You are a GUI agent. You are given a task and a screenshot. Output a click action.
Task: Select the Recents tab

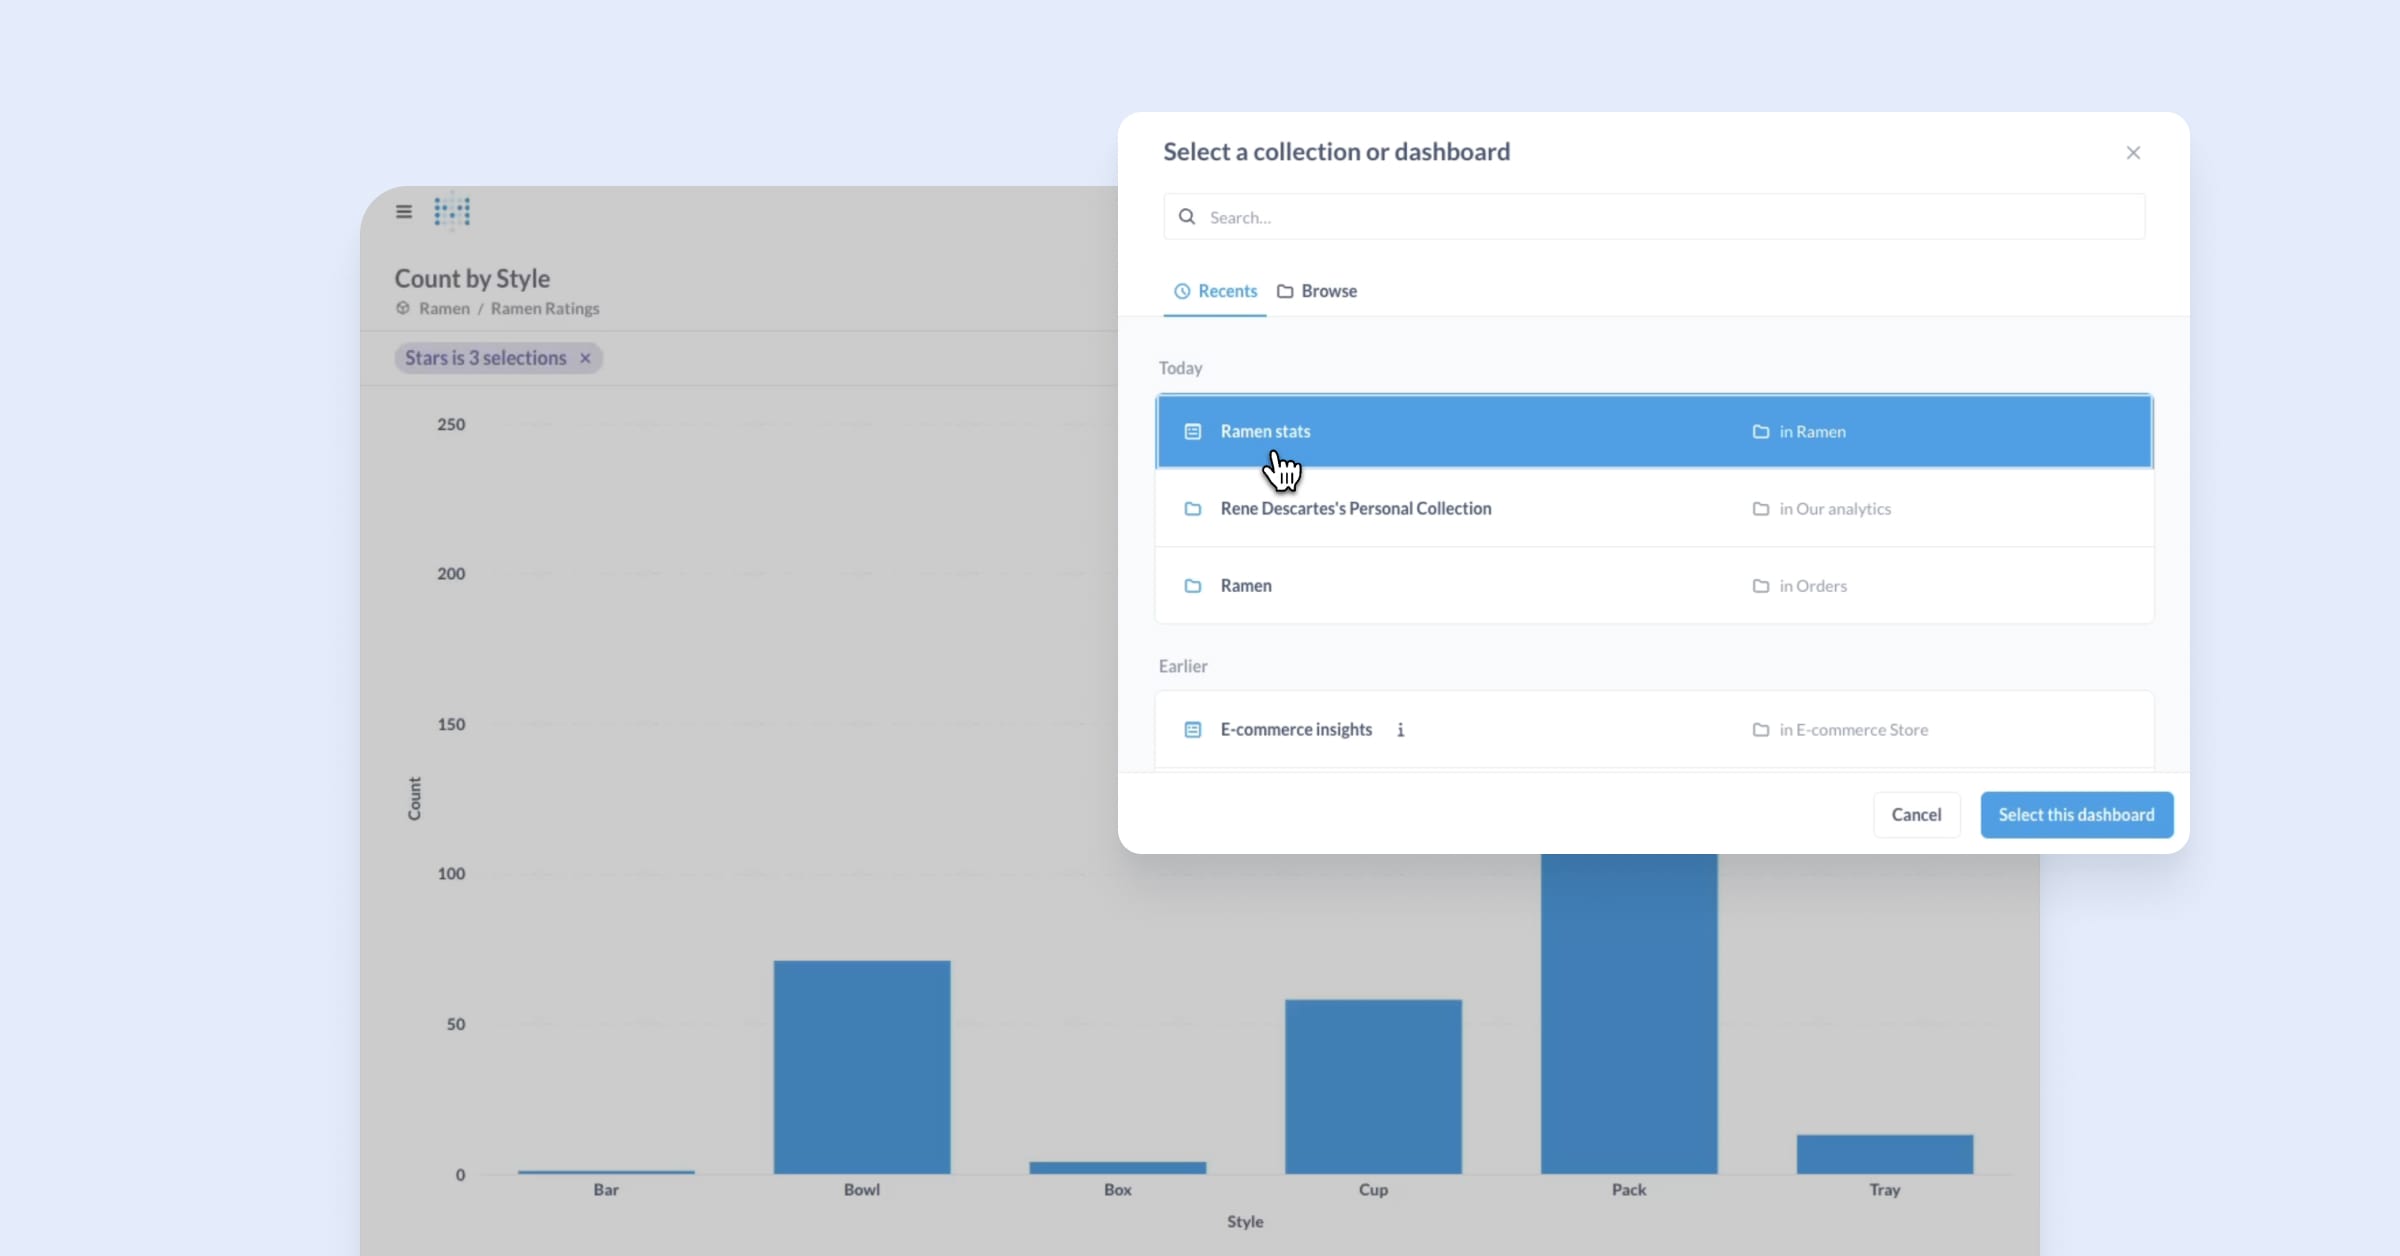point(1216,291)
